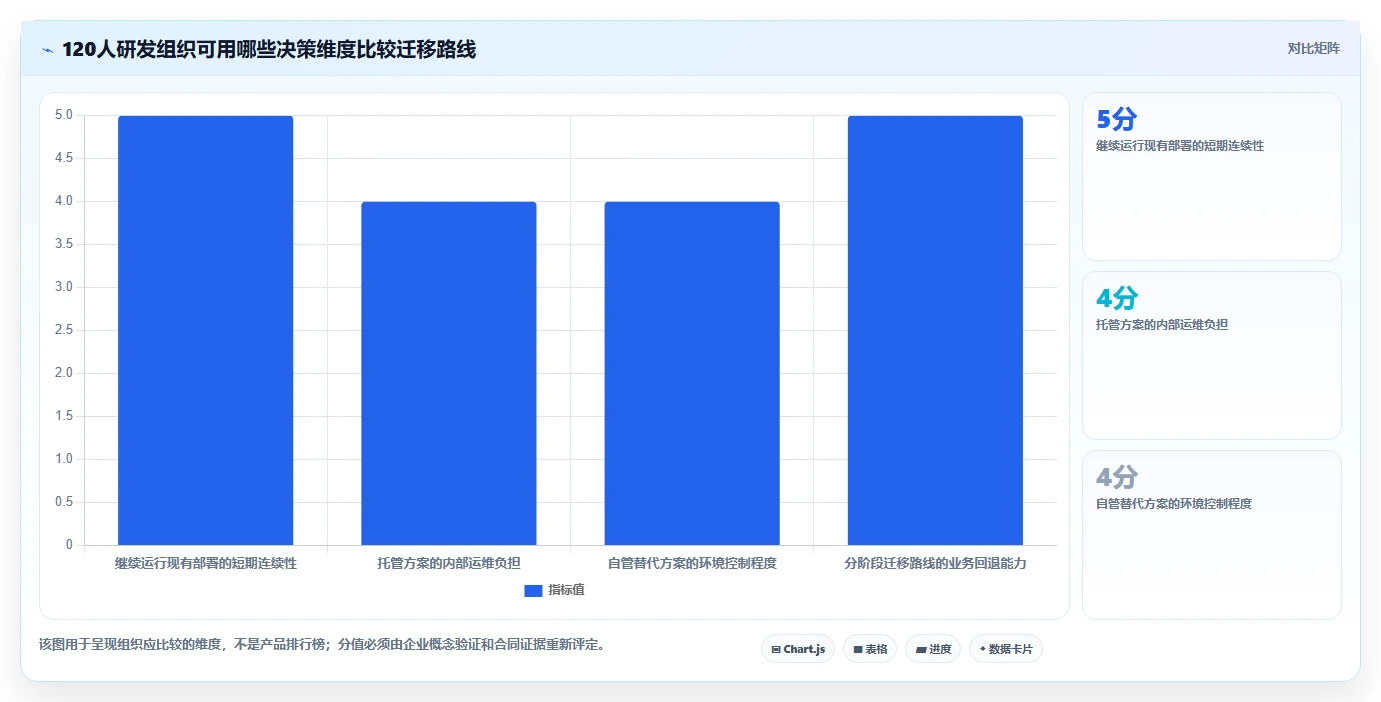1381x702 pixels.
Task: Click the 进度 chip
Action: click(933, 649)
